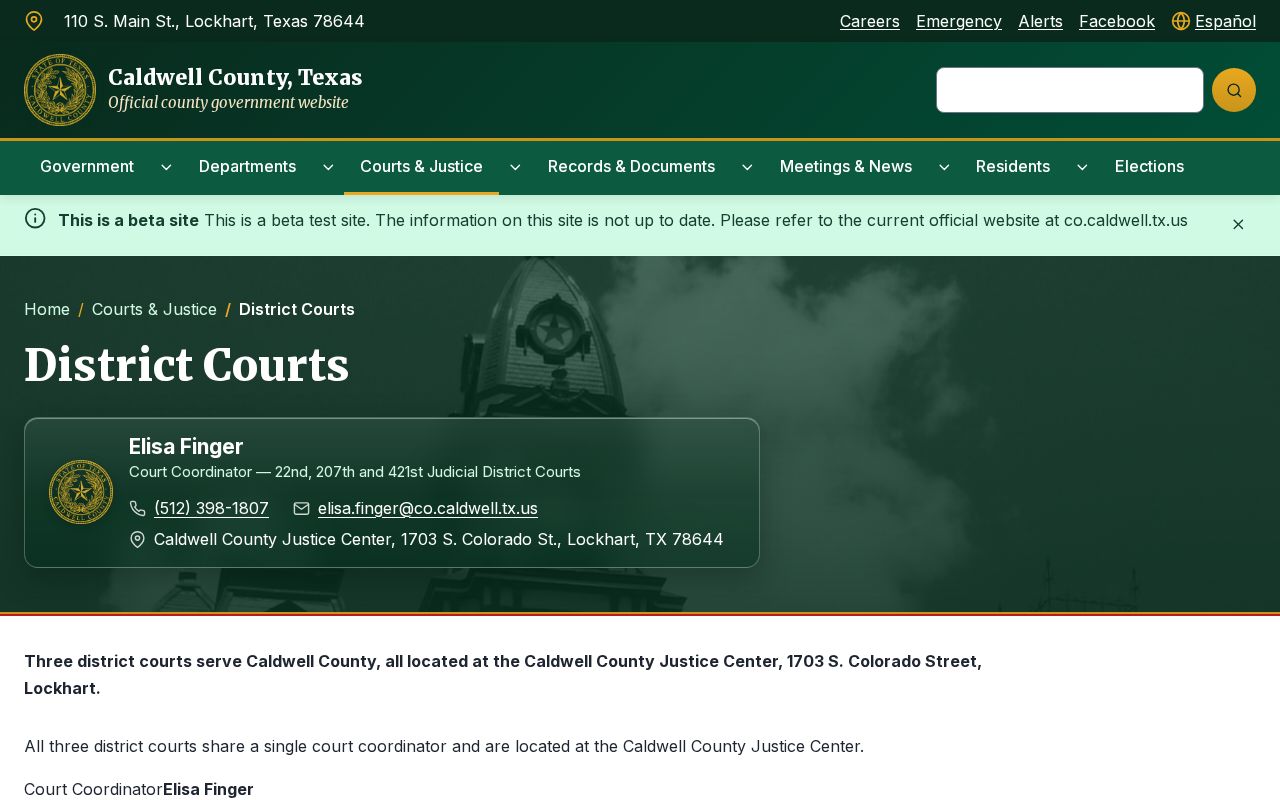This screenshot has height=800, width=1280.
Task: Click the Caldwell County, Texas site title
Action: point(235,77)
